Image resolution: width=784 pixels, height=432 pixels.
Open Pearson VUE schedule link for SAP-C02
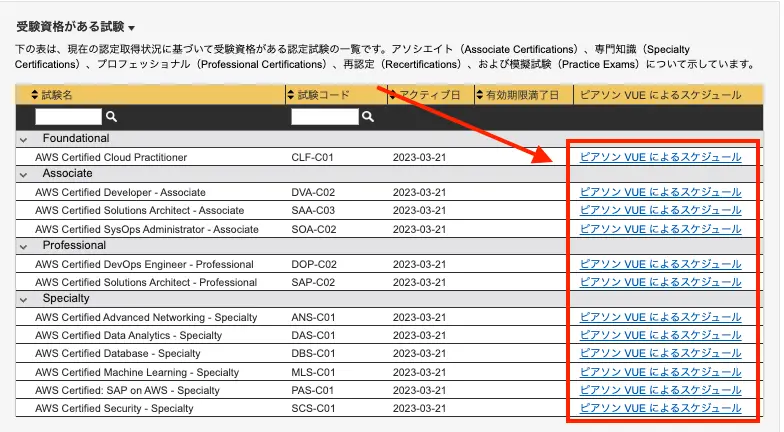click(x=660, y=282)
